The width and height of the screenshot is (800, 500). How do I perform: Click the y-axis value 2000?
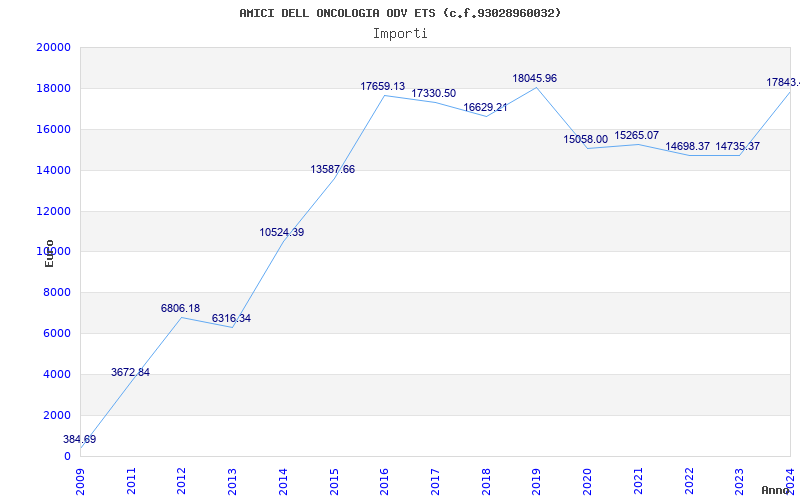[x=57, y=415]
